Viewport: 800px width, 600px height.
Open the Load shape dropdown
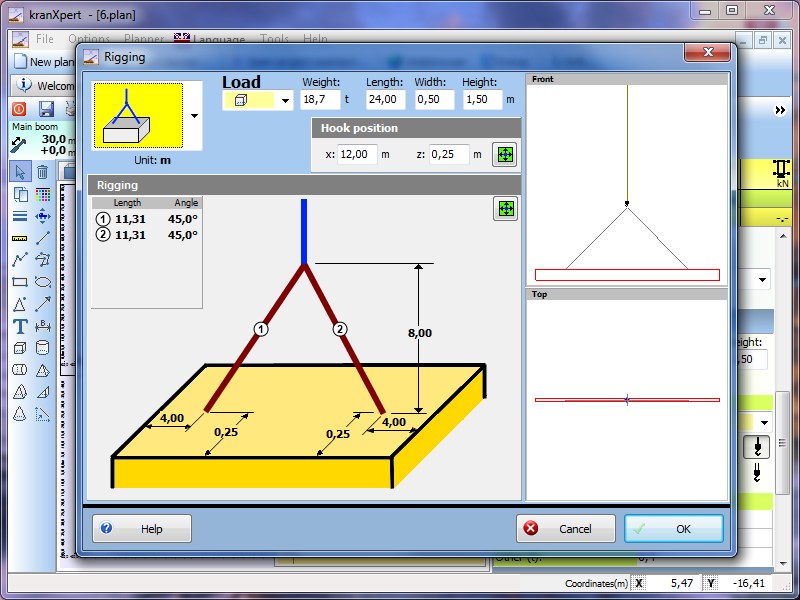[x=285, y=100]
